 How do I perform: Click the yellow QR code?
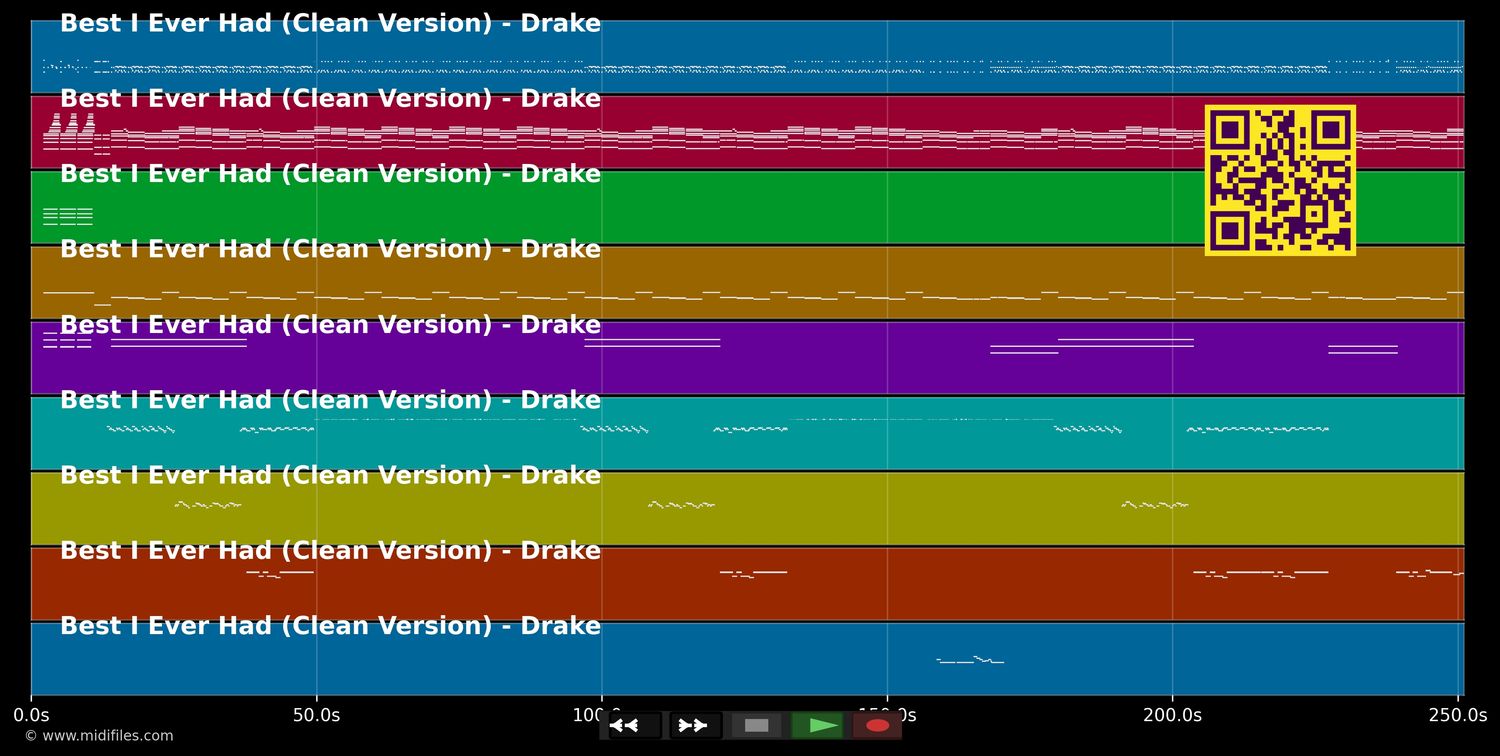[1280, 180]
